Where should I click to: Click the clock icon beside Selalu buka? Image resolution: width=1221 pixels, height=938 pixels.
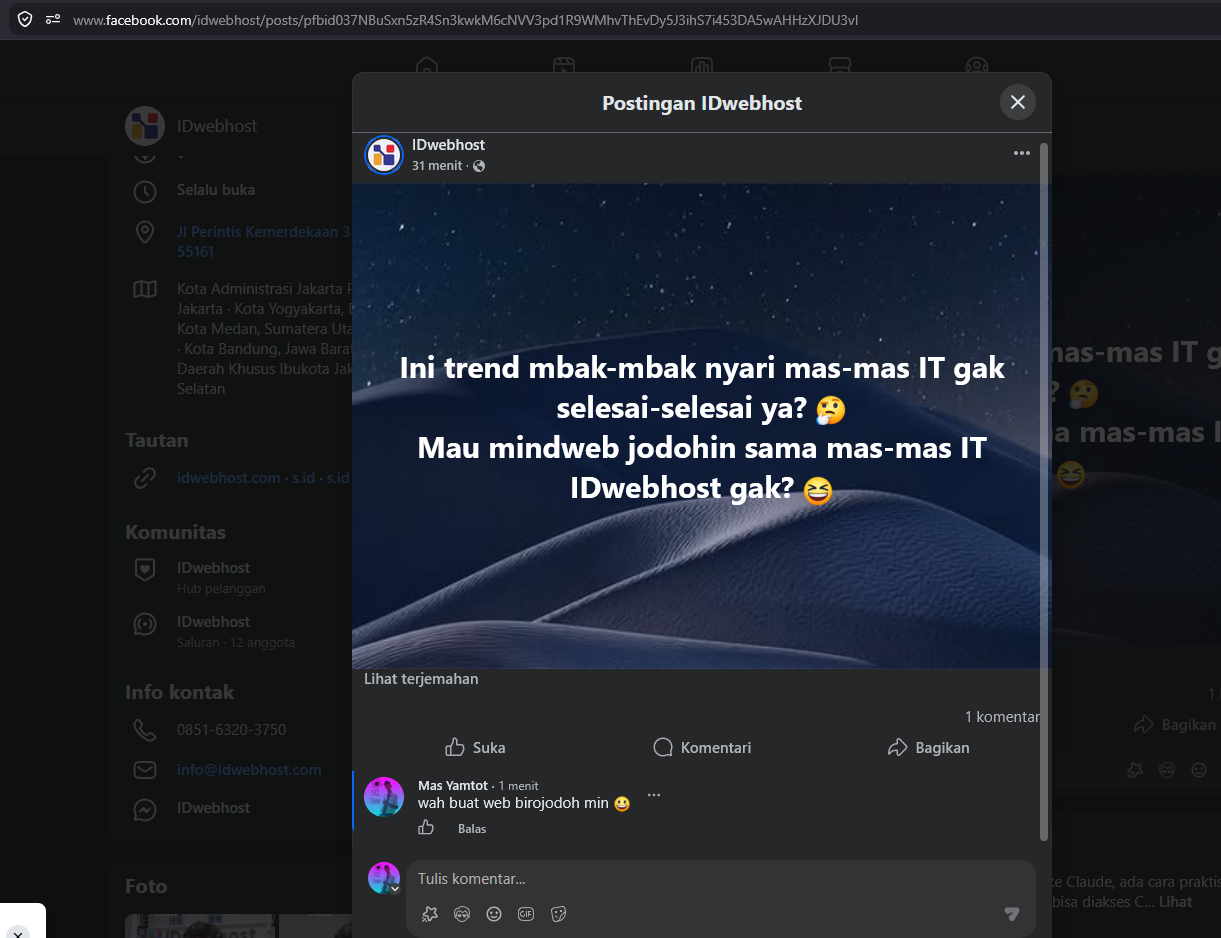tap(145, 191)
